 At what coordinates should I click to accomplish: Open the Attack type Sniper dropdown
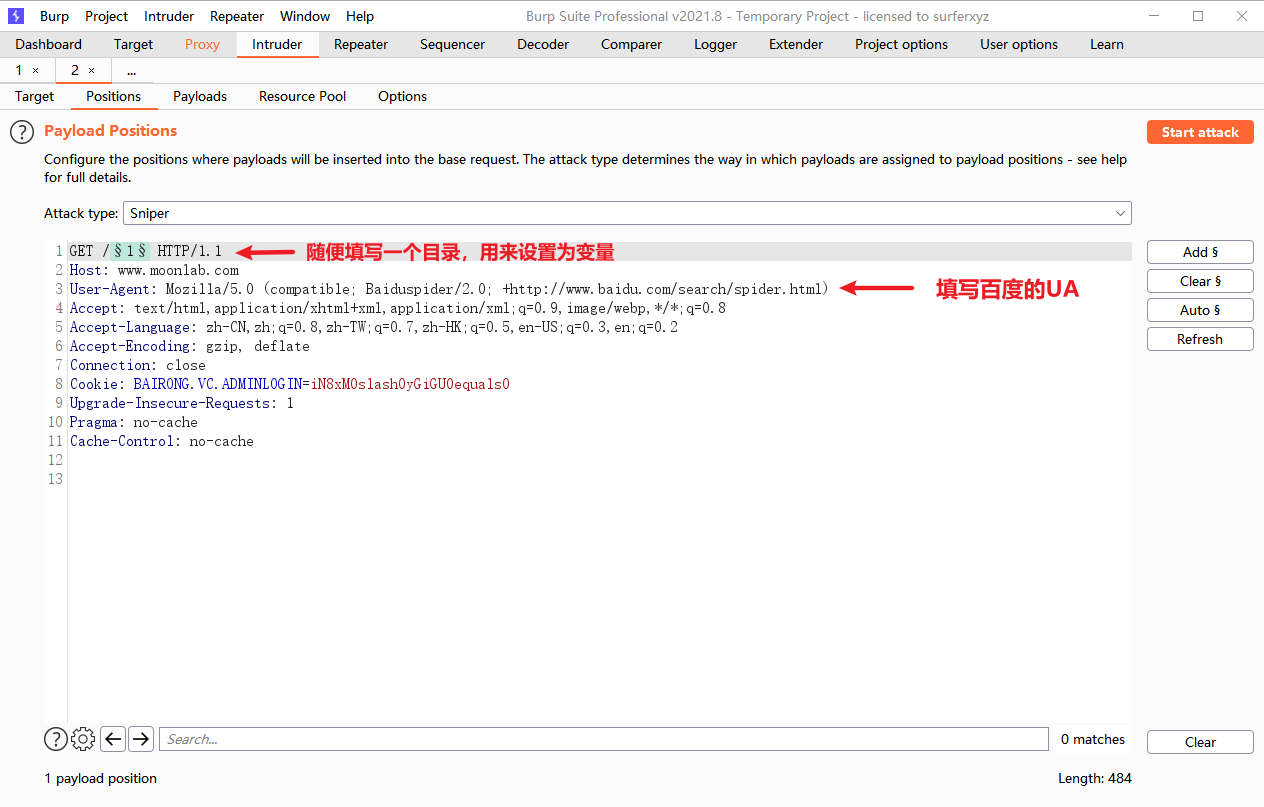(627, 213)
